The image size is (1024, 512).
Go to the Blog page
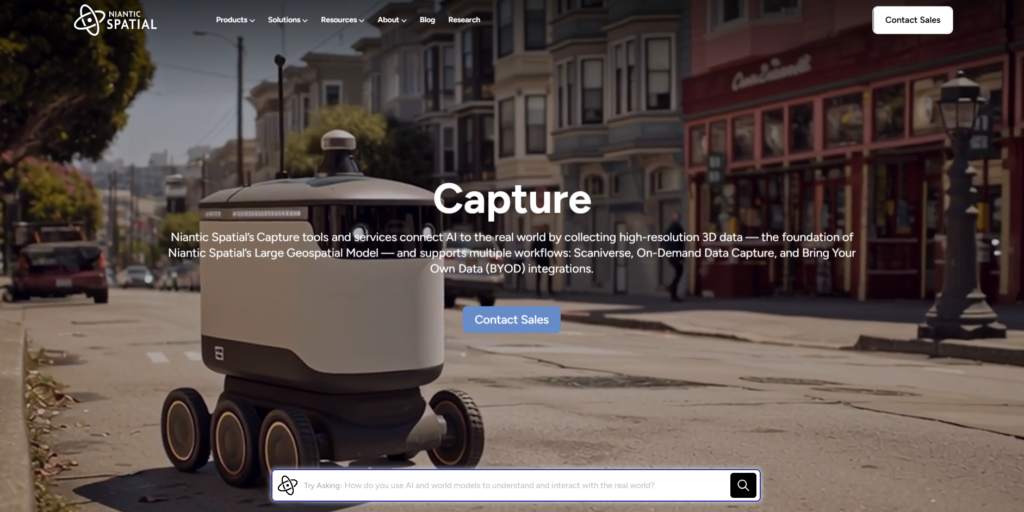(x=427, y=20)
